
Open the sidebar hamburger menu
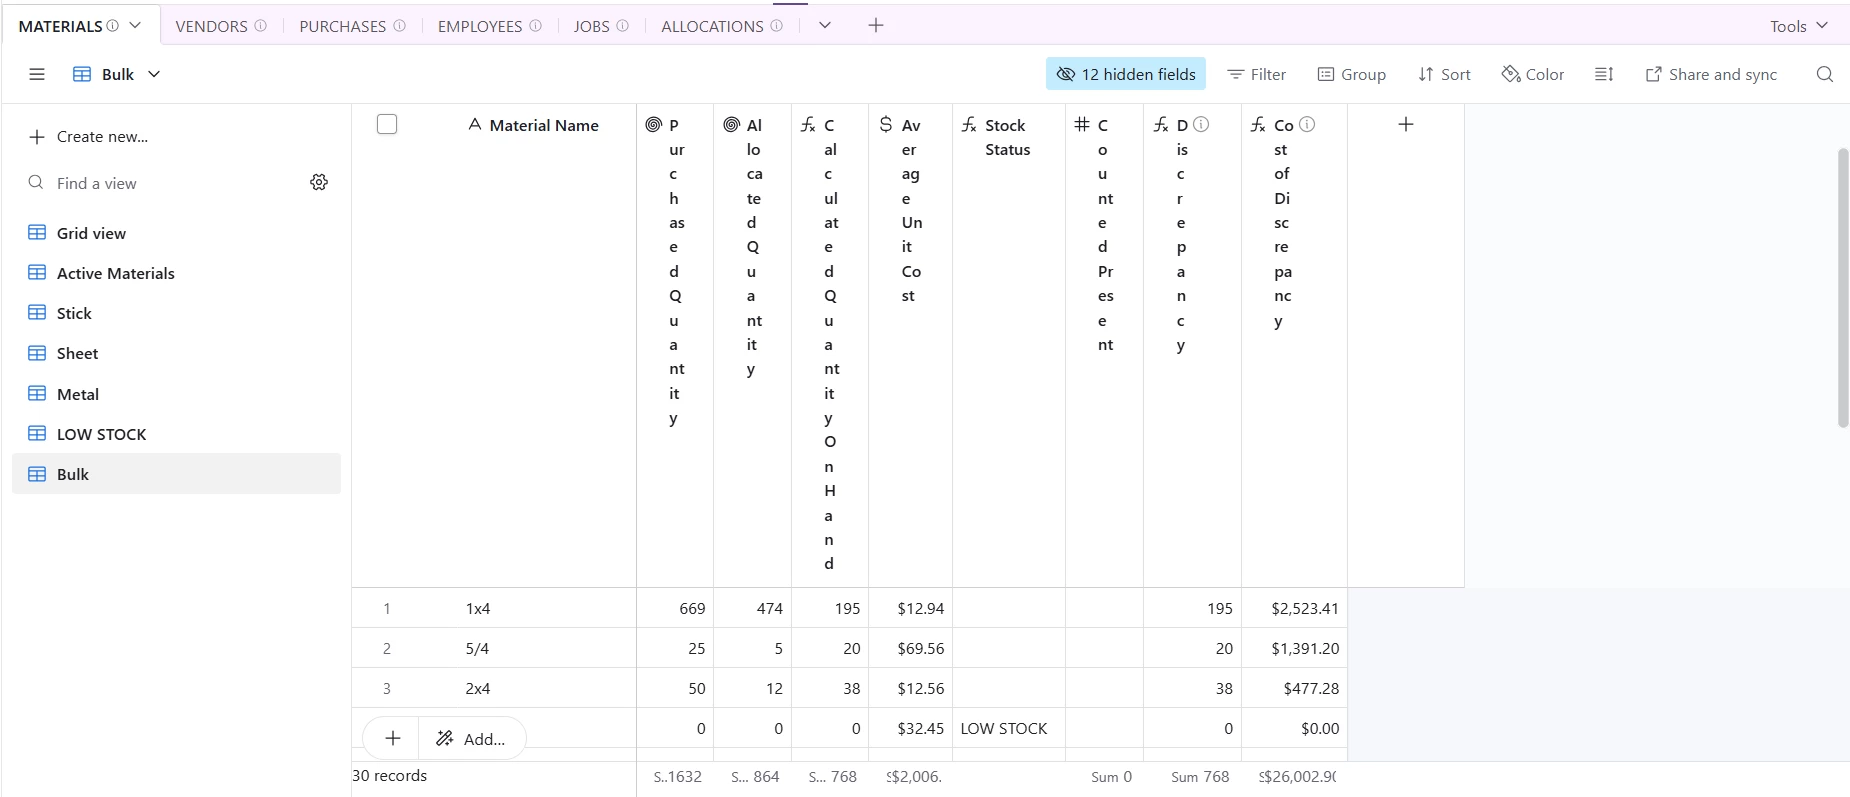[x=37, y=74]
